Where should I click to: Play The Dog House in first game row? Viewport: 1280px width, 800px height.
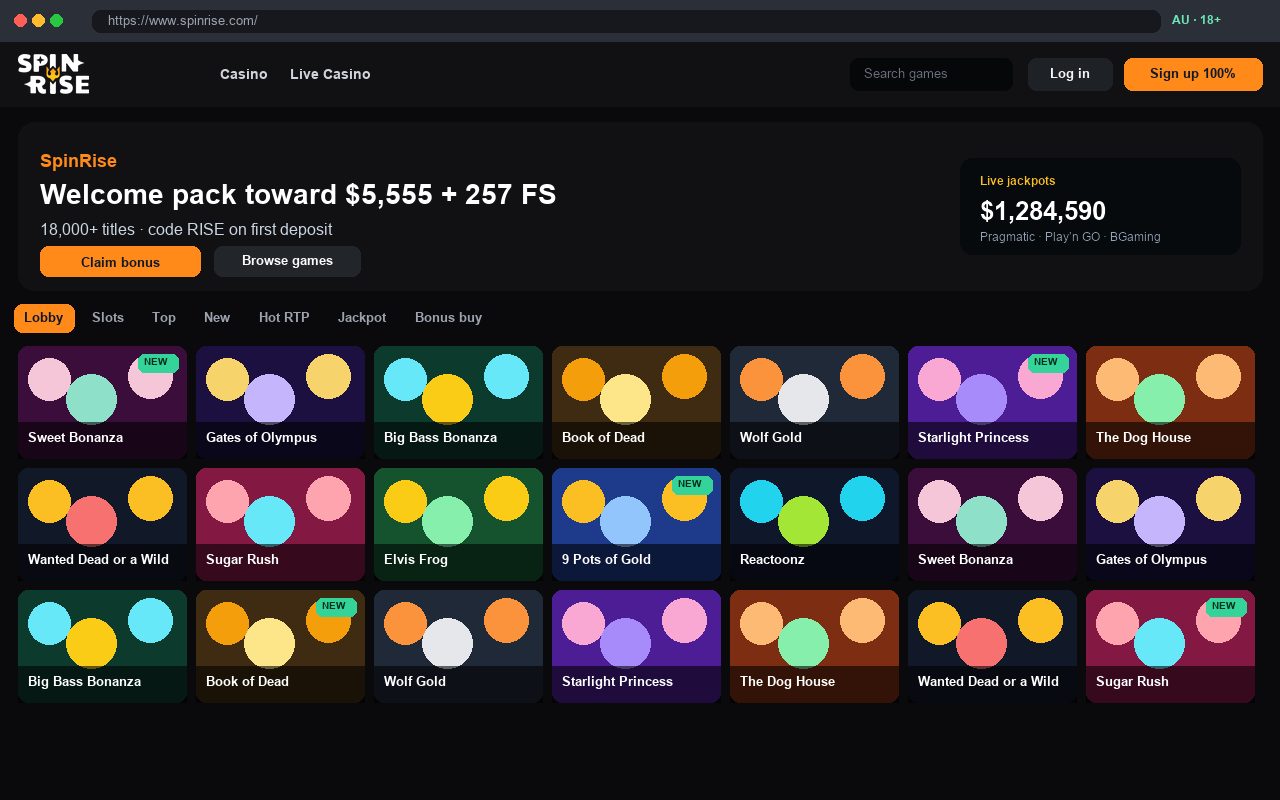[x=1170, y=402]
